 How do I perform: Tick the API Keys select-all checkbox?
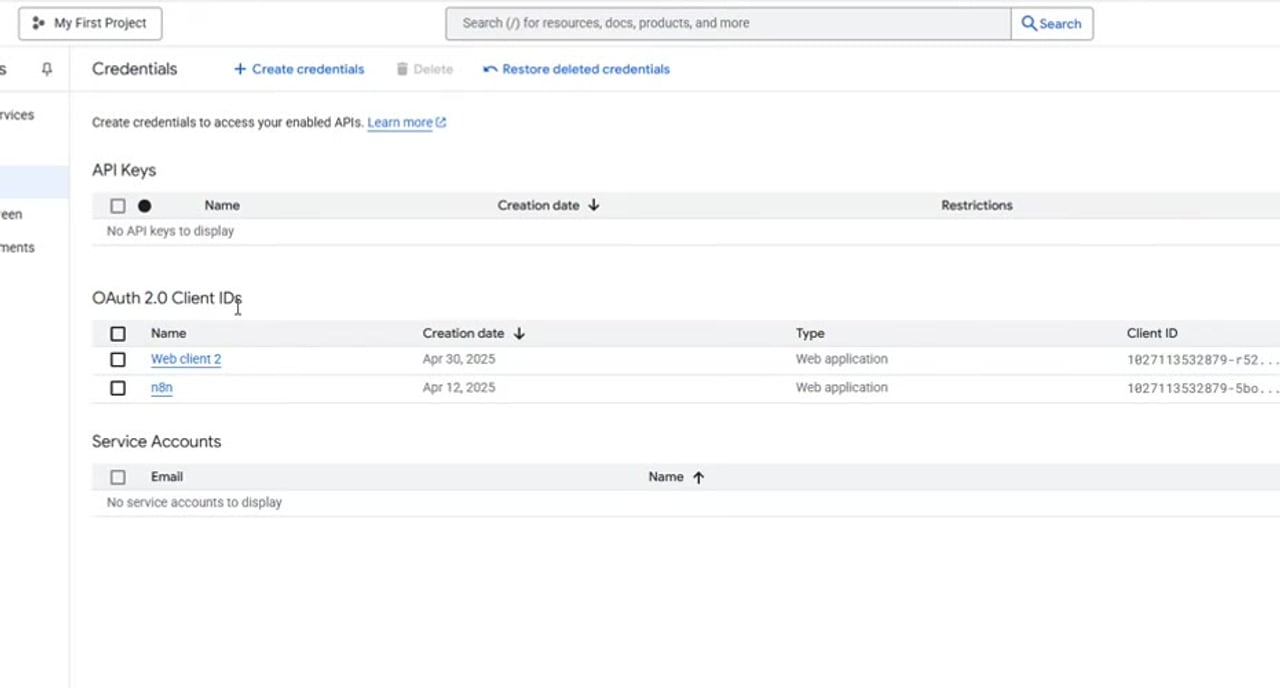(118, 206)
